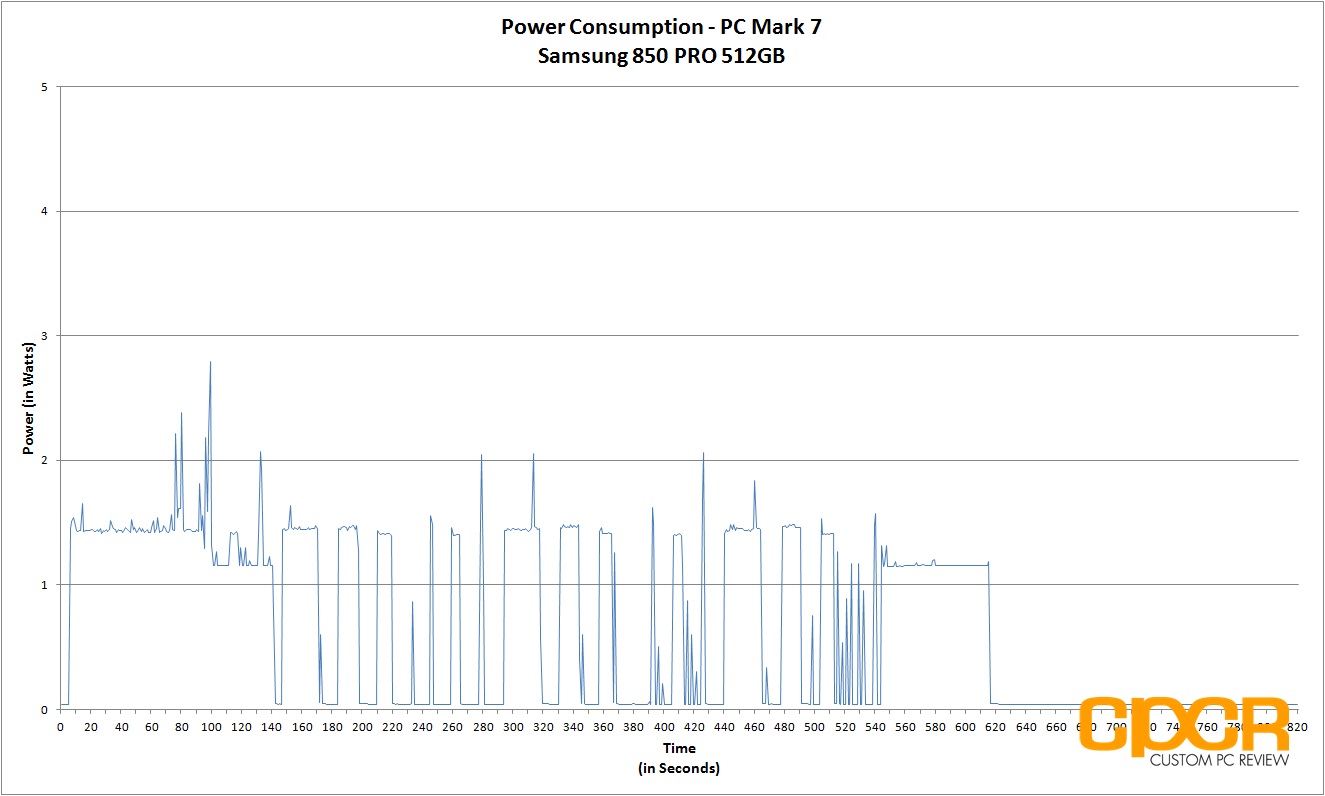This screenshot has height=796, width=1325.
Task: Click the power axis value "2"
Action: point(46,460)
